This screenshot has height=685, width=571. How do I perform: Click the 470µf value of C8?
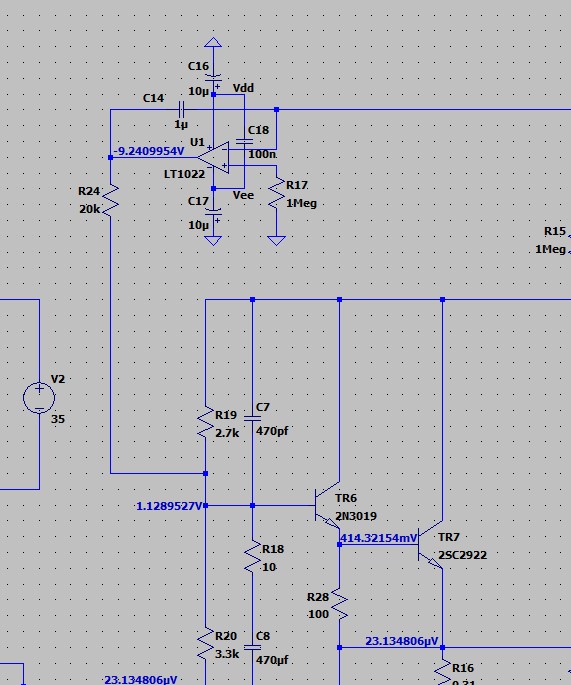272,660
